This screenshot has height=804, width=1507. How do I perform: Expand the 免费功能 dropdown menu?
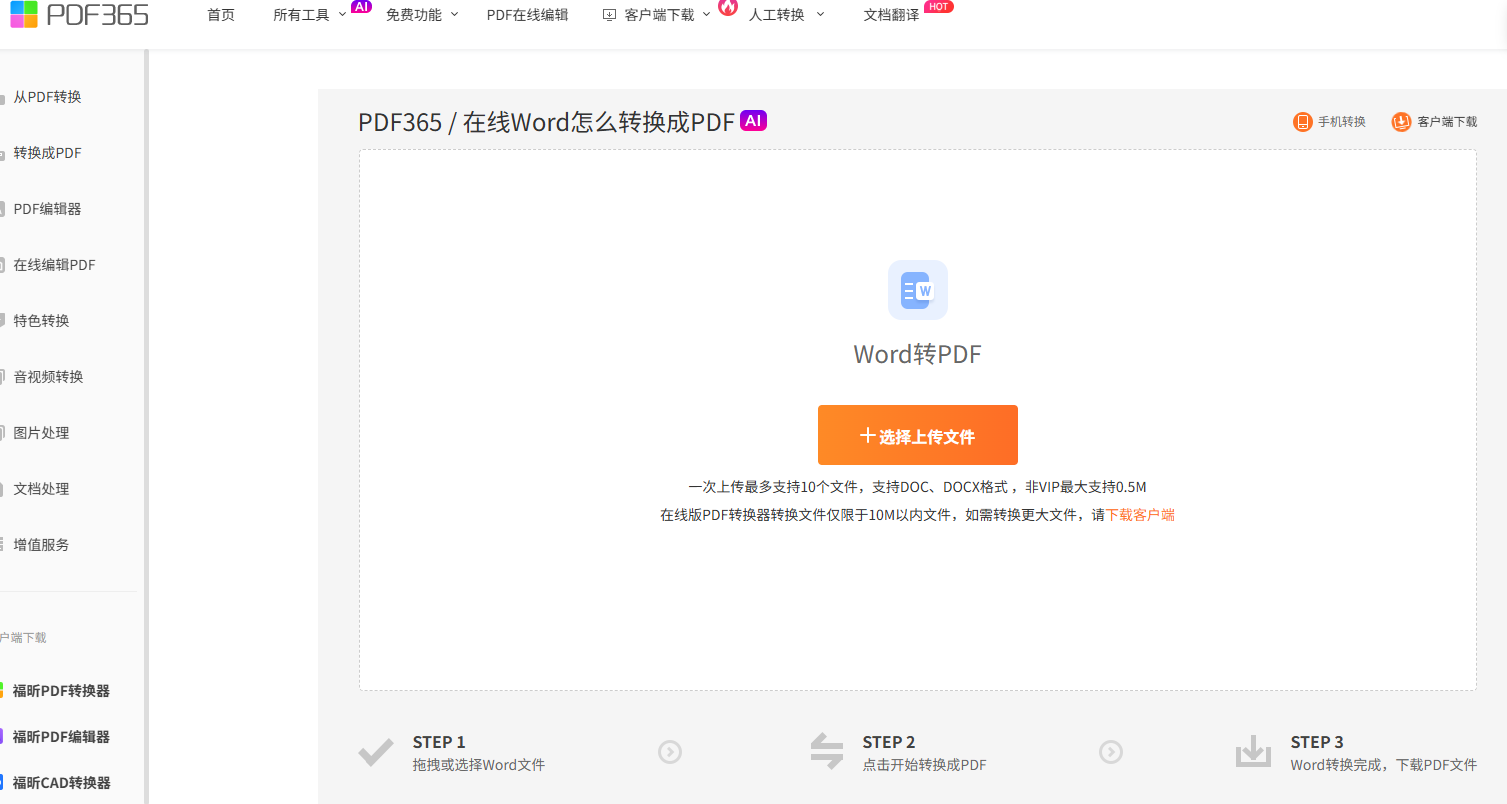pos(421,15)
